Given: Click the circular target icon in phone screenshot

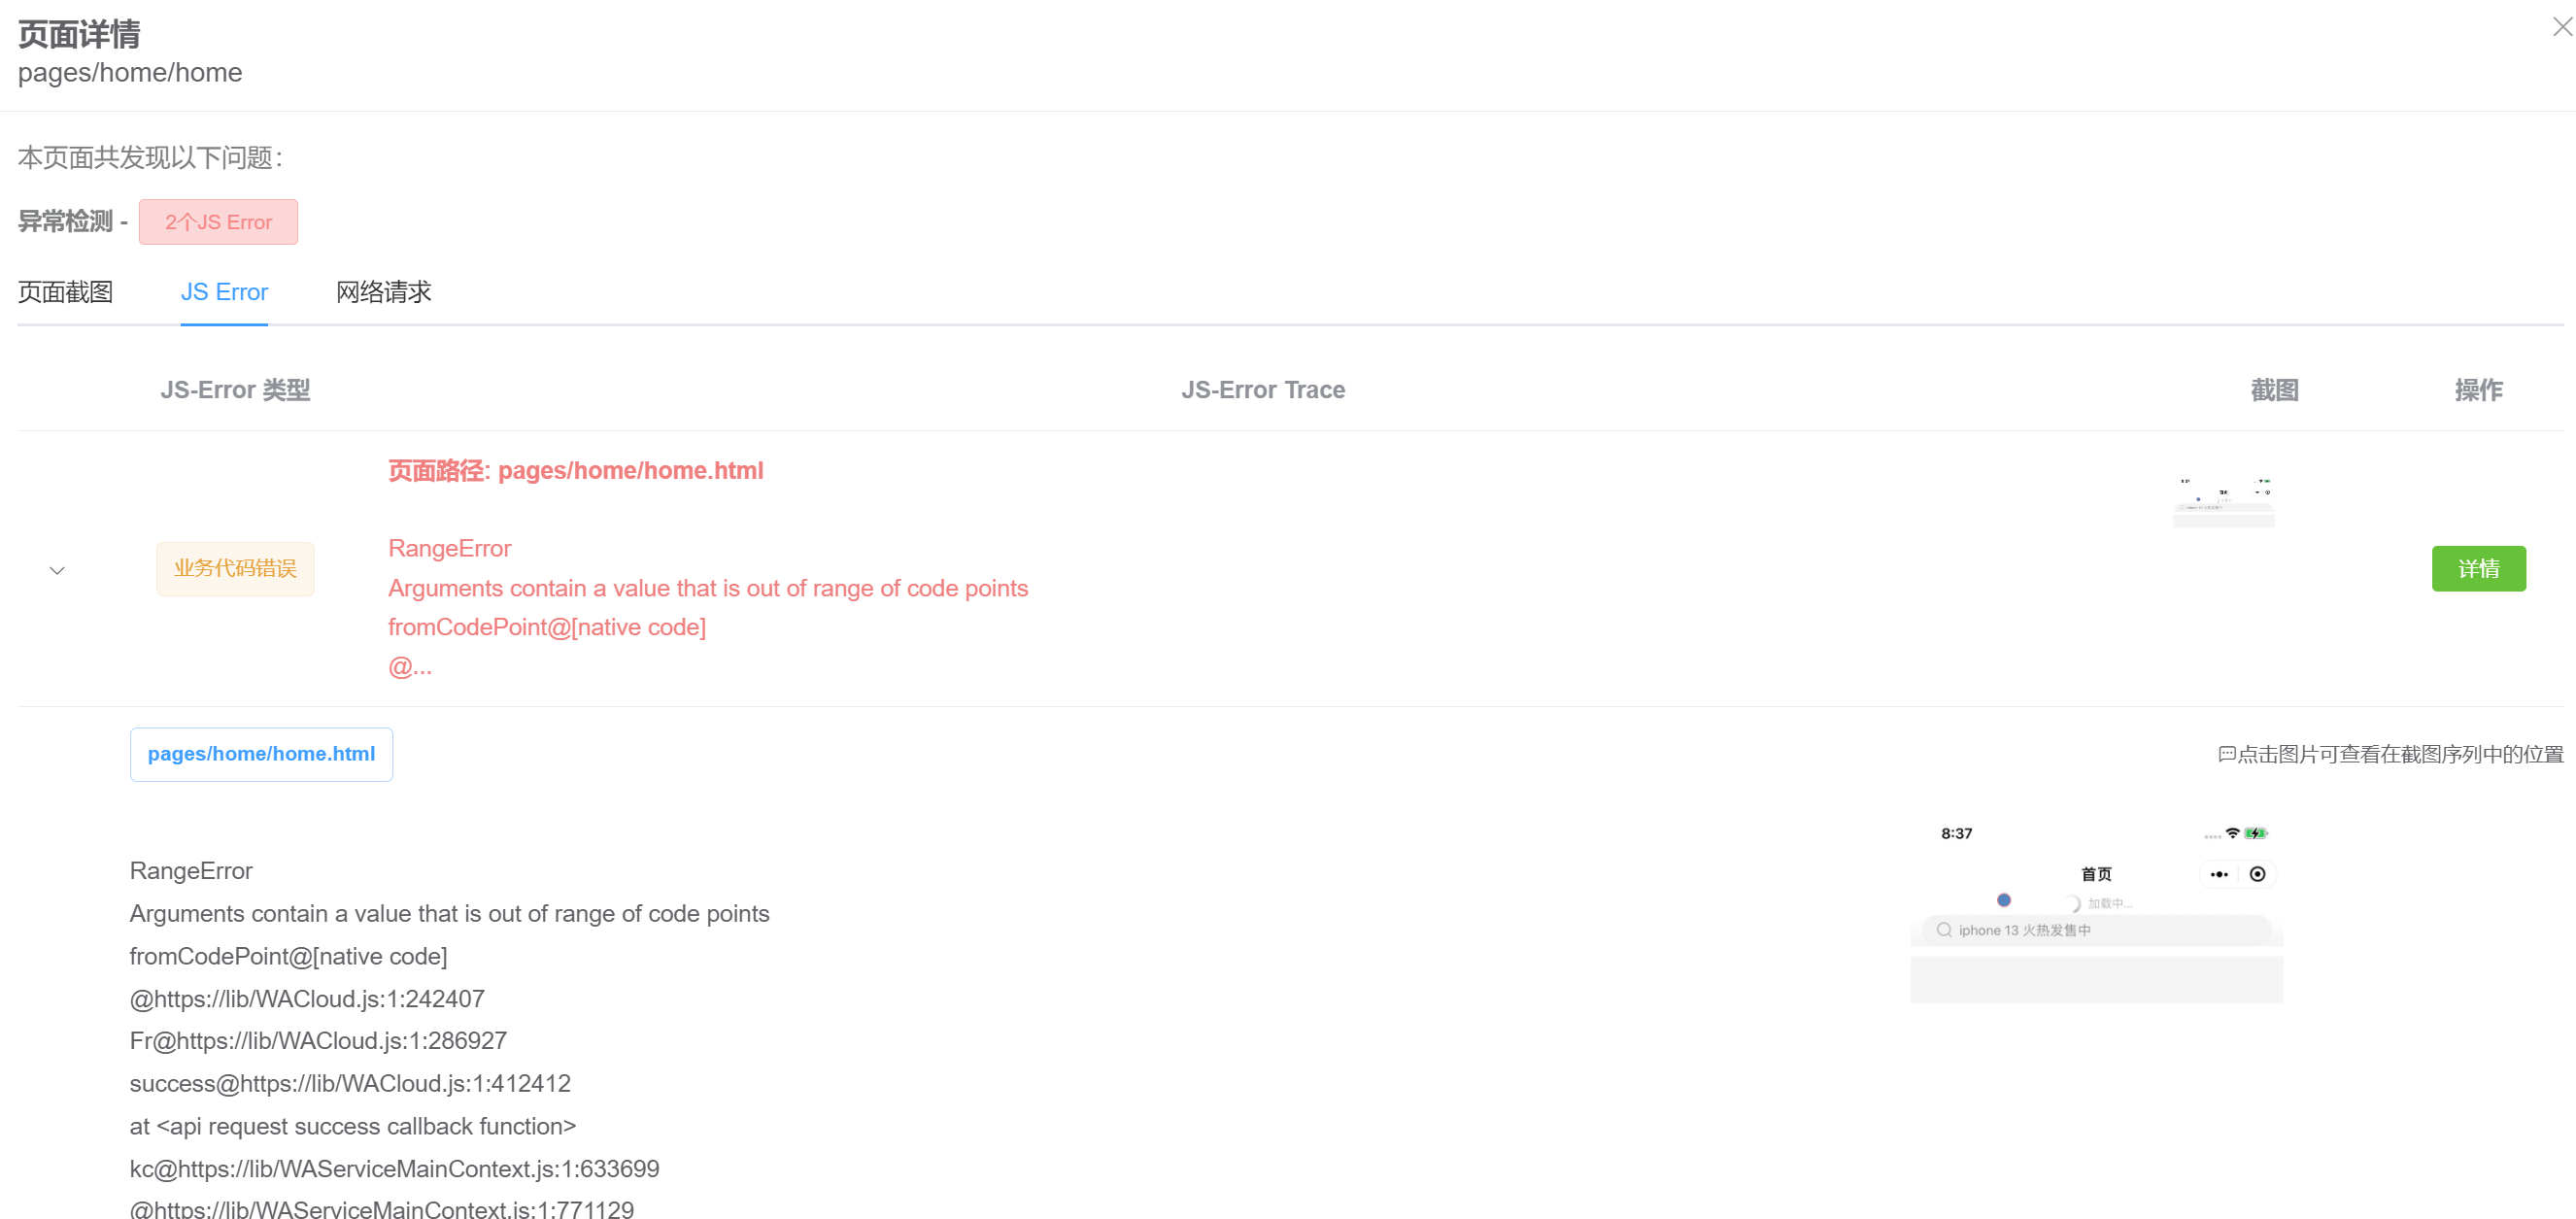Looking at the screenshot, I should 2257,874.
